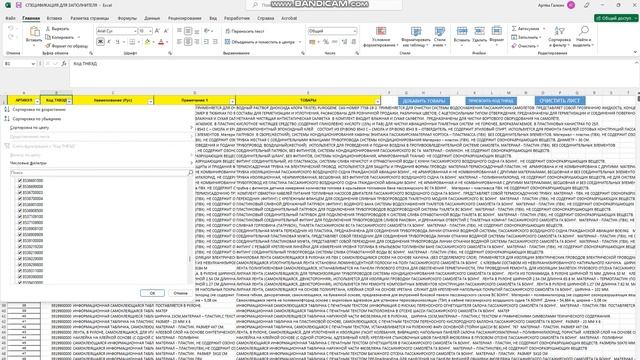Open the font size dropdown
Viewport: 640px width, 360px height.
150,31
